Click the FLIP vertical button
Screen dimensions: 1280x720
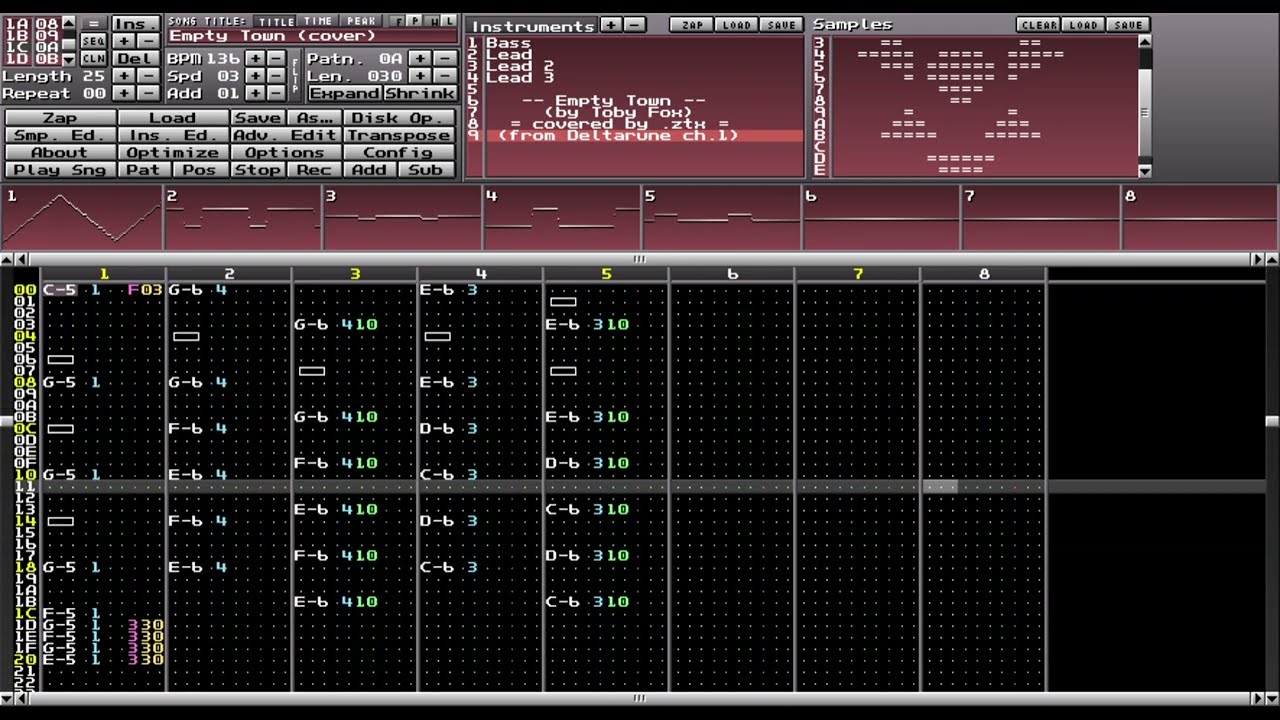tap(295, 76)
